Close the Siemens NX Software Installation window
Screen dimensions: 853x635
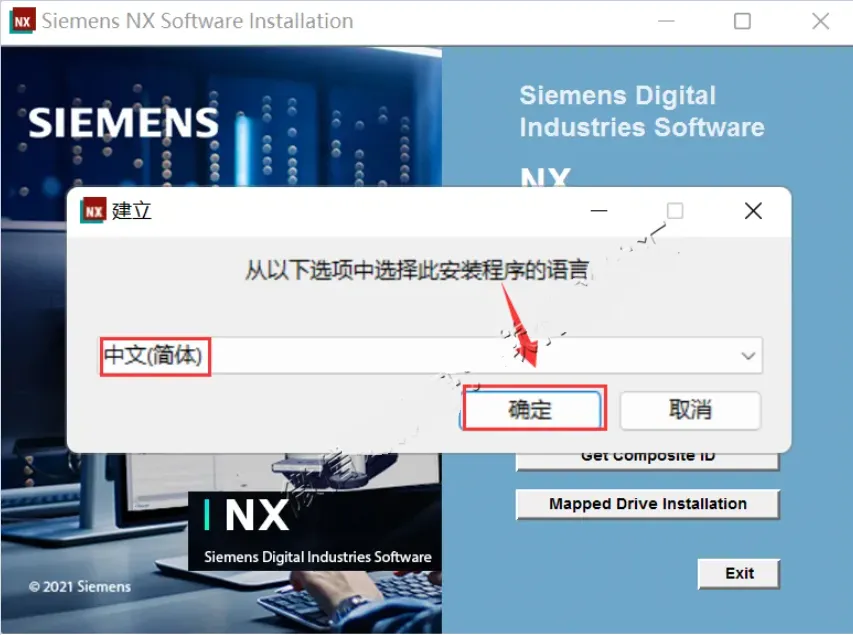point(820,21)
